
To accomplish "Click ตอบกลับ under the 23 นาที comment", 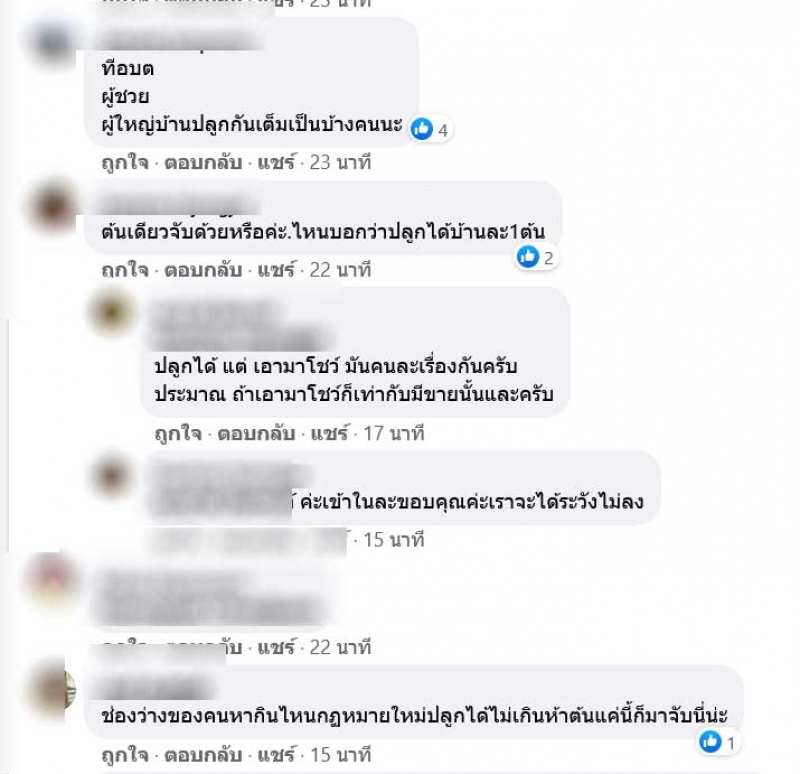I will [203, 163].
